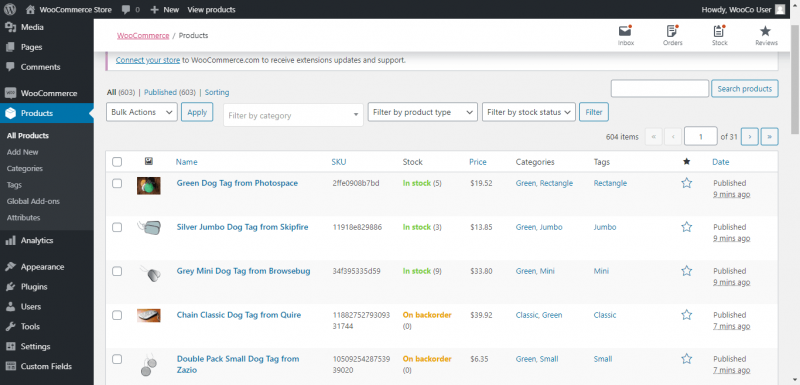This screenshot has width=800, height=385.
Task: Open Categories submenu item
Action: [25, 168]
